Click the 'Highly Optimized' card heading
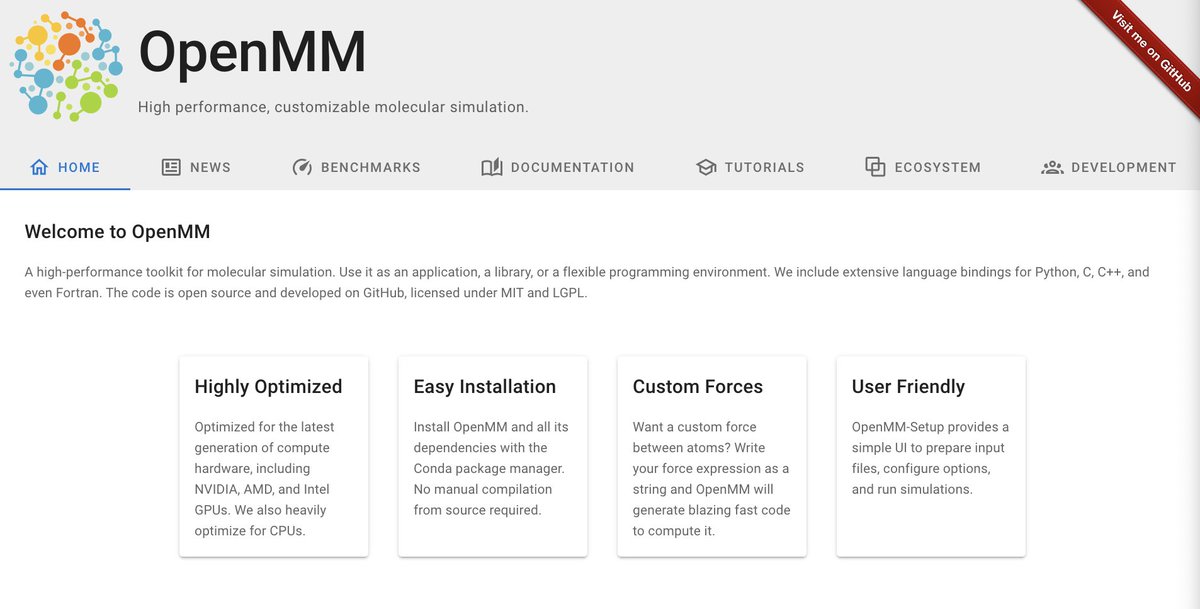Screen dimensions: 1200x609 [x=268, y=387]
